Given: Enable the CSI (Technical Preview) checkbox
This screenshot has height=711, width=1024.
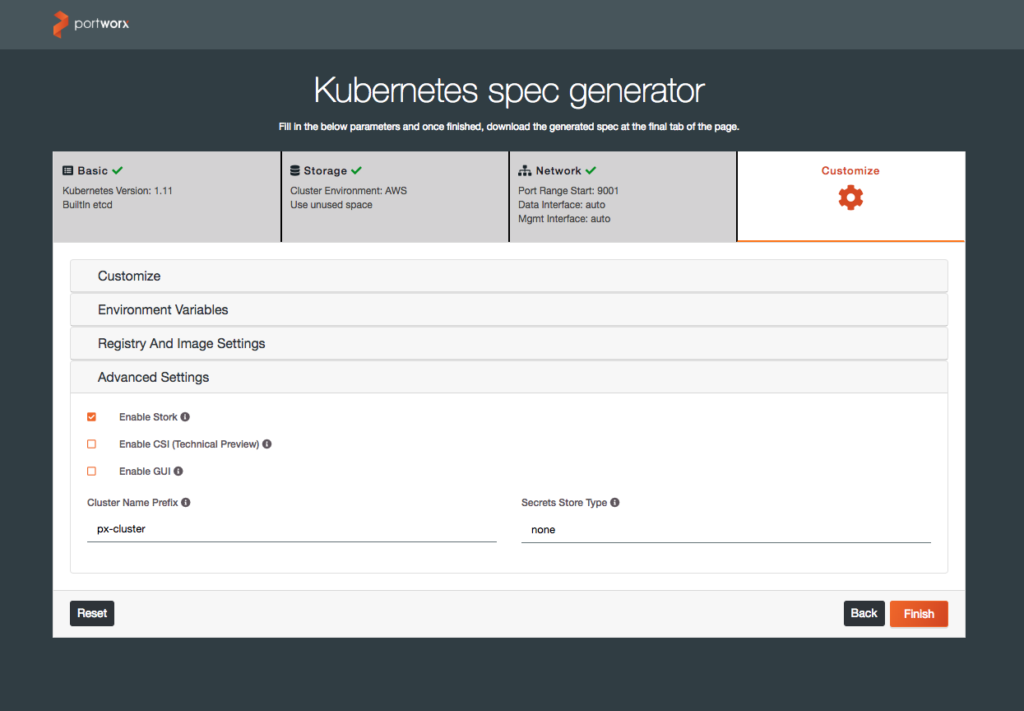Looking at the screenshot, I should (x=92, y=444).
